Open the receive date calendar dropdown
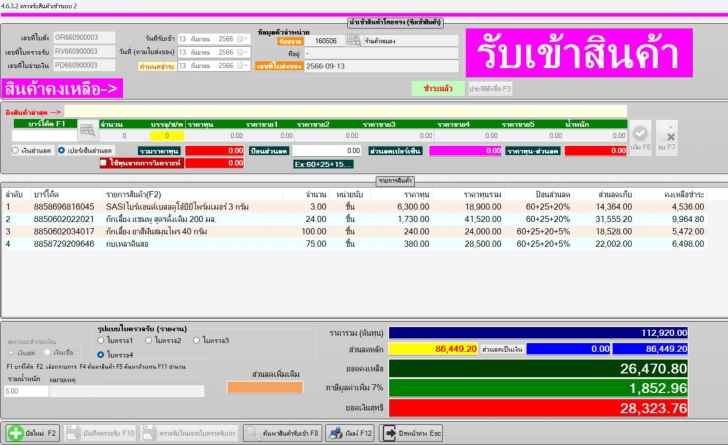This screenshot has width=728, height=445. pyautogui.click(x=242, y=39)
